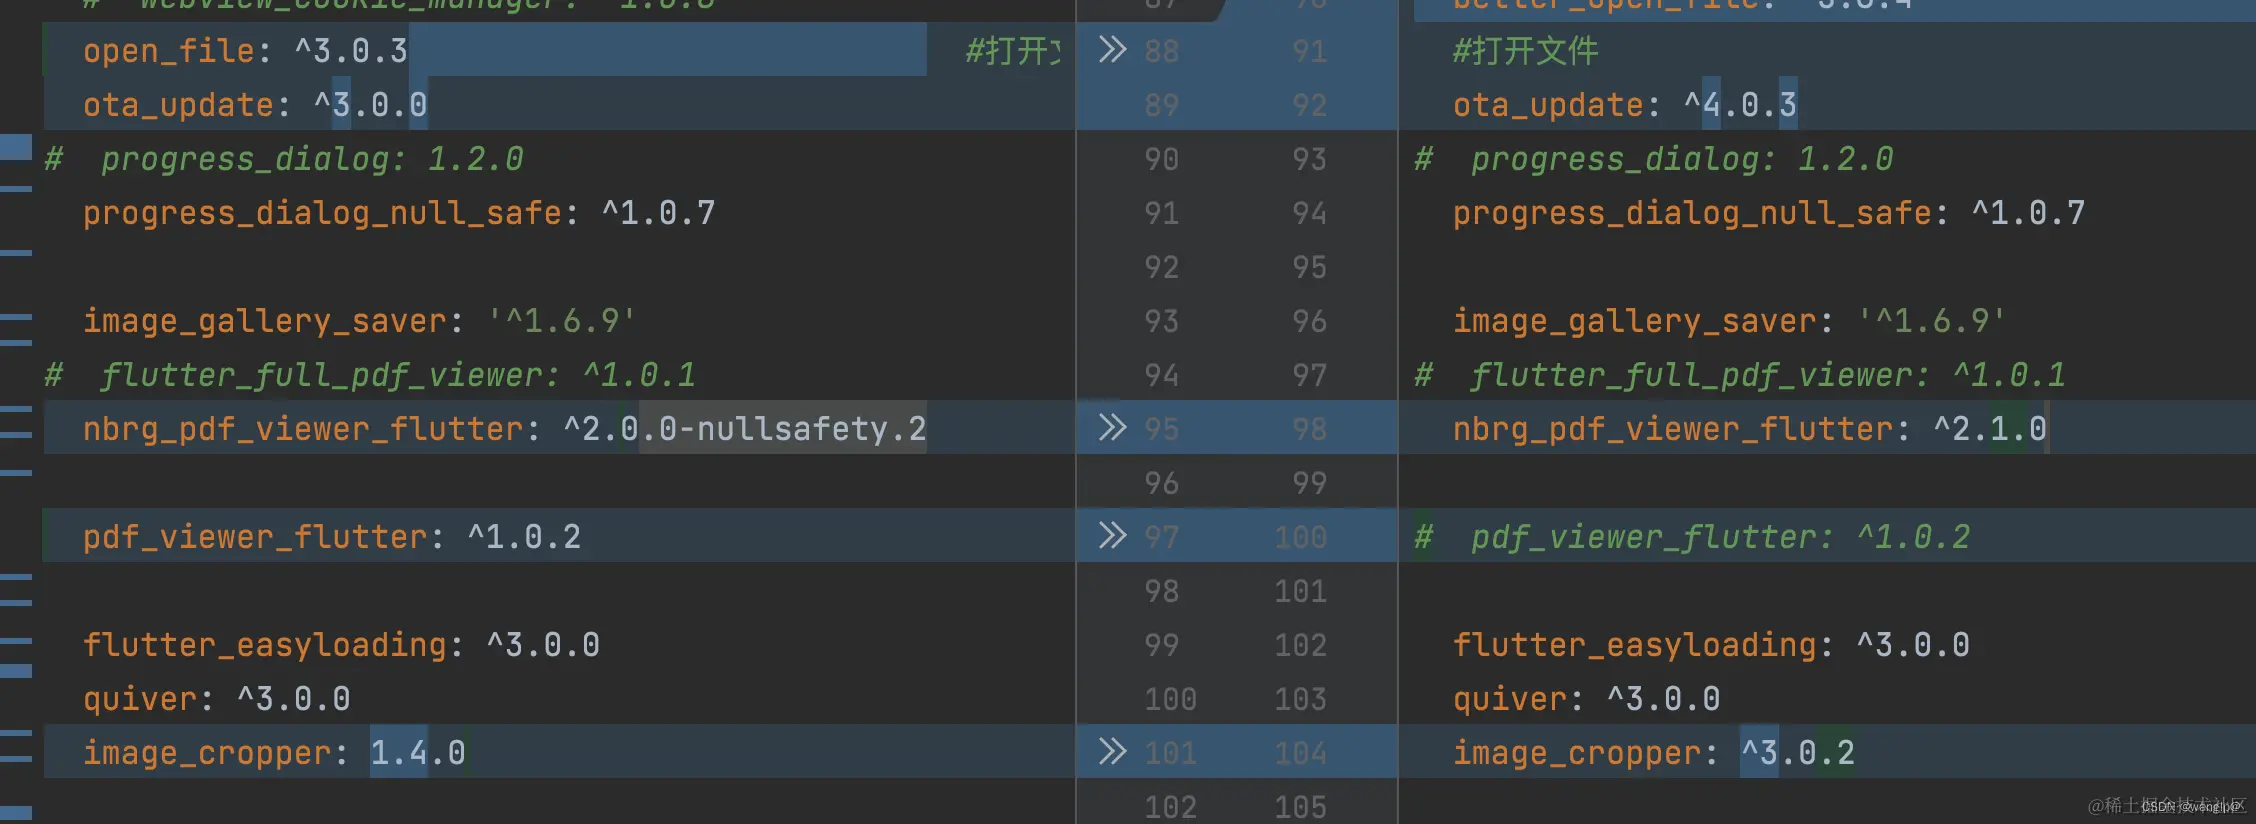Apply the nbrg_pdf_viewer_flutter change arrow at line 95
This screenshot has width=2256, height=824.
[x=1112, y=428]
